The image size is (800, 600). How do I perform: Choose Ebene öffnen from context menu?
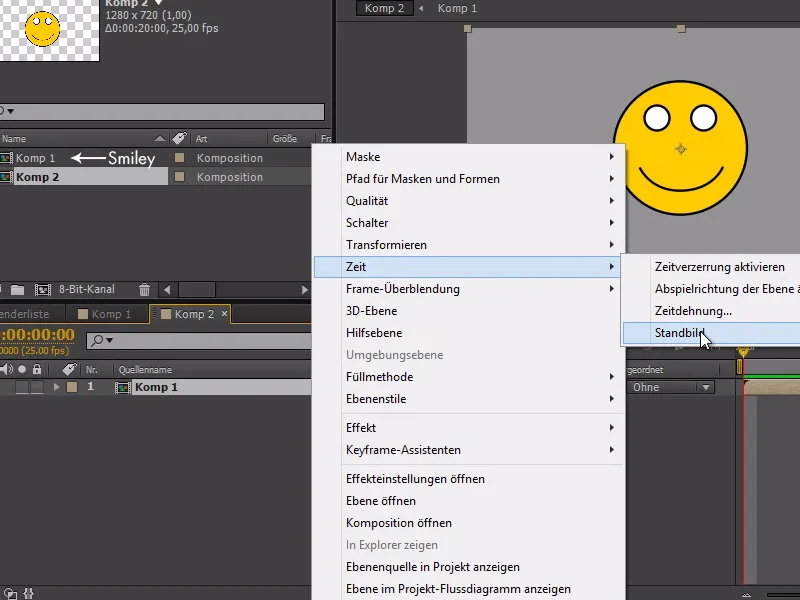pyautogui.click(x=468, y=501)
